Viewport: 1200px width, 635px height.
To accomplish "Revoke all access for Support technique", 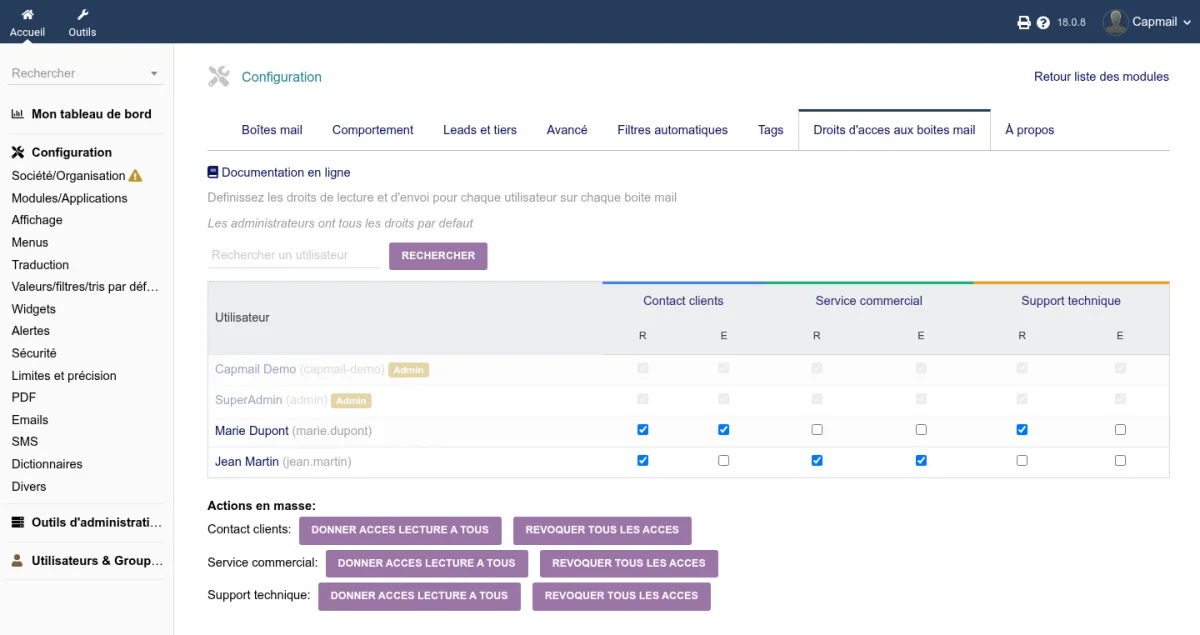I will (x=622, y=596).
